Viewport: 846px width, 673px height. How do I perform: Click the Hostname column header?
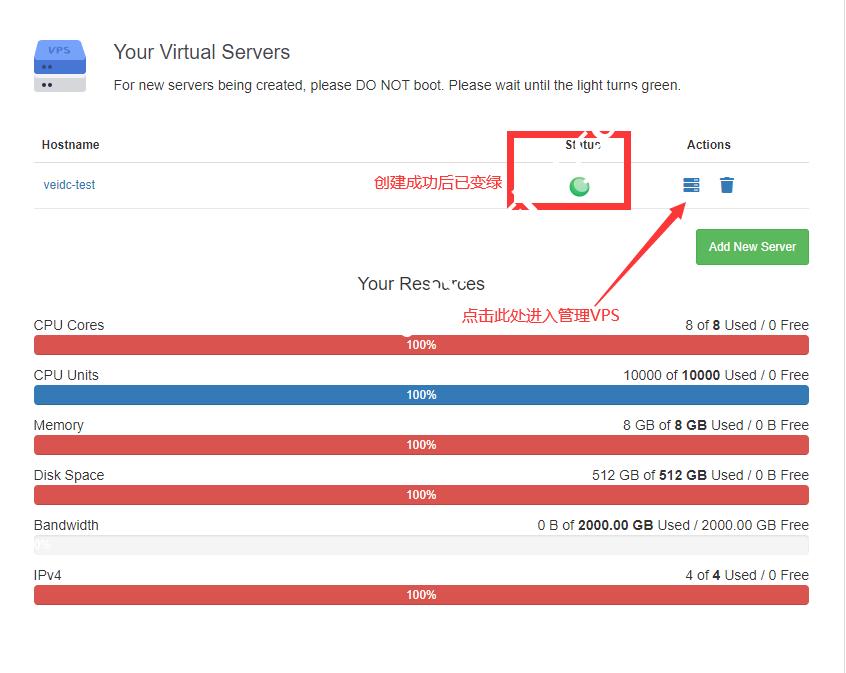71,145
